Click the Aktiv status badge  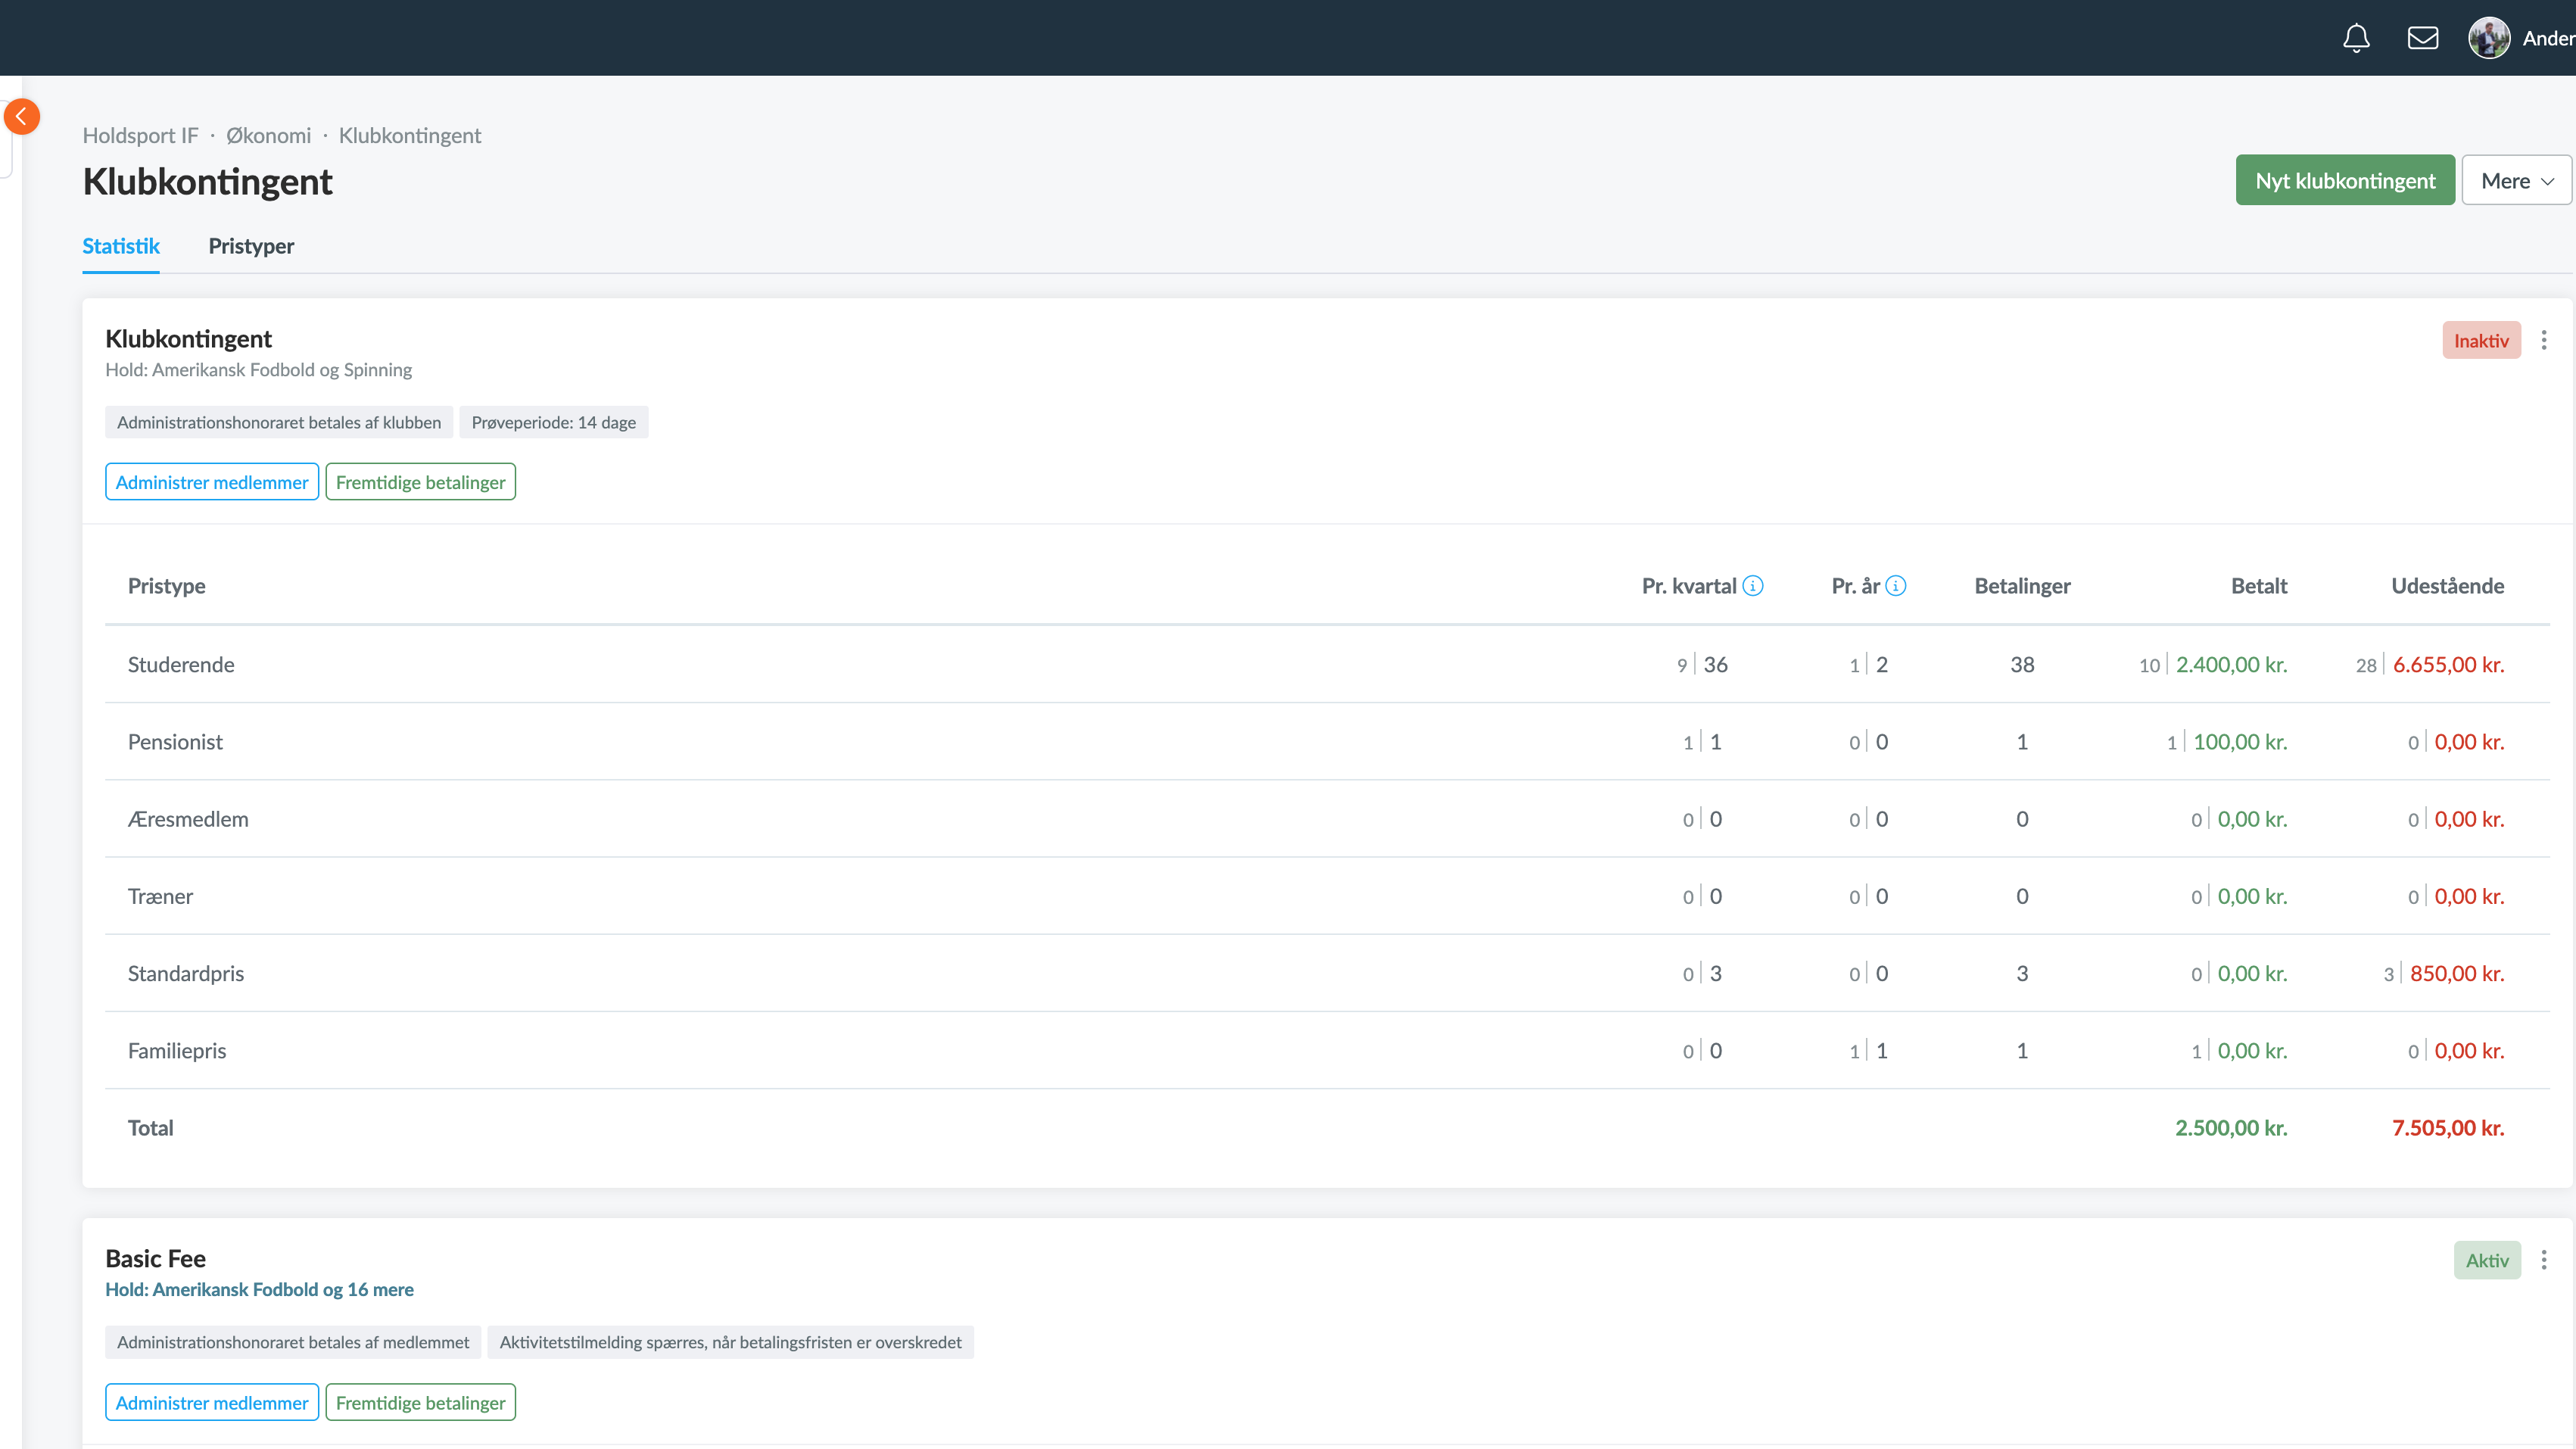point(2487,1260)
